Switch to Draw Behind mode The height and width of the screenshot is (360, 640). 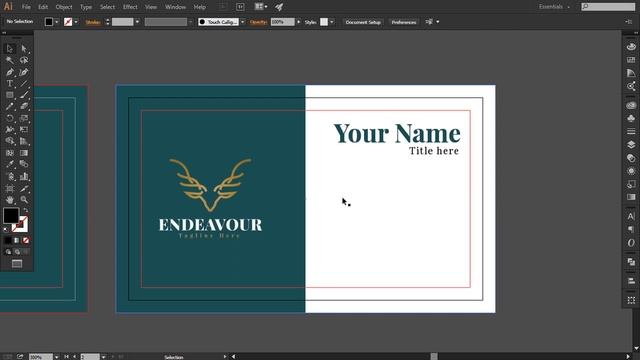coord(17,252)
